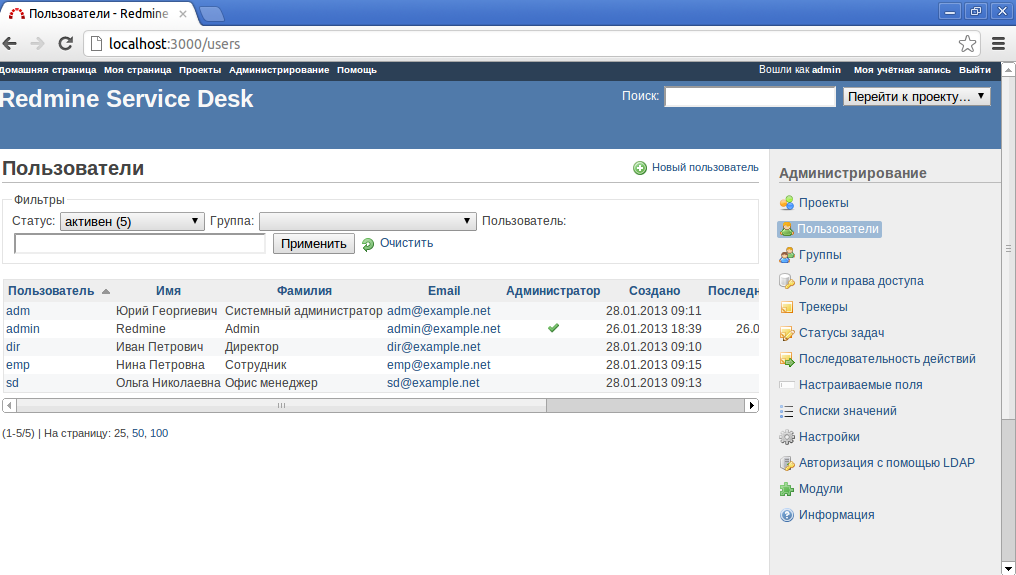Open the Моя учётная запись link

902,70
